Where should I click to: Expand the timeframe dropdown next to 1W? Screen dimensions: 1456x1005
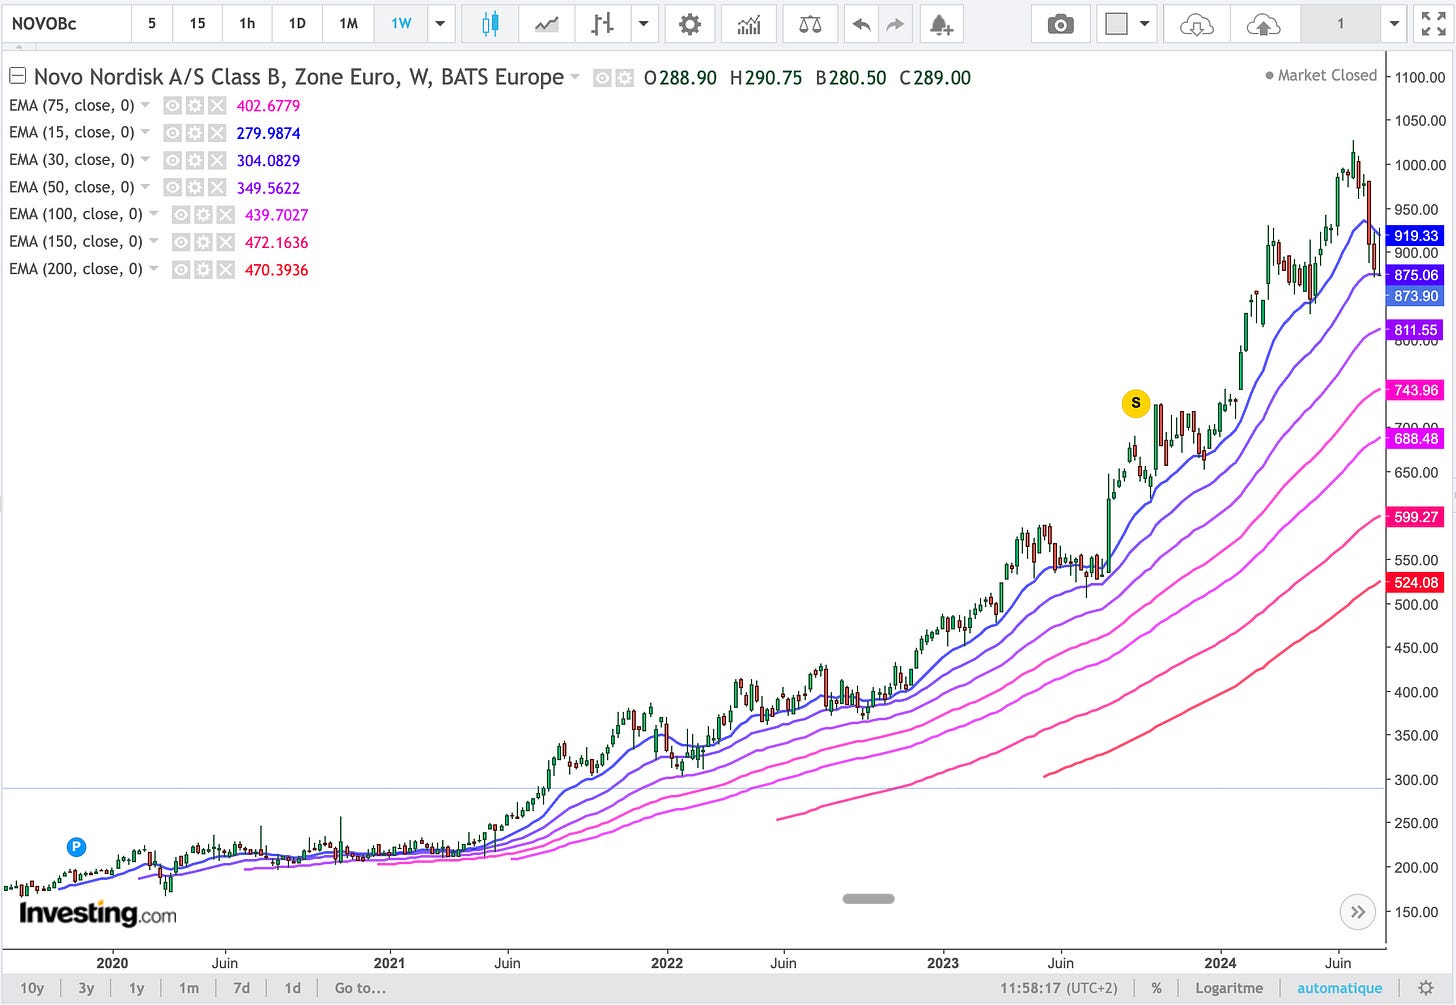pyautogui.click(x=440, y=24)
